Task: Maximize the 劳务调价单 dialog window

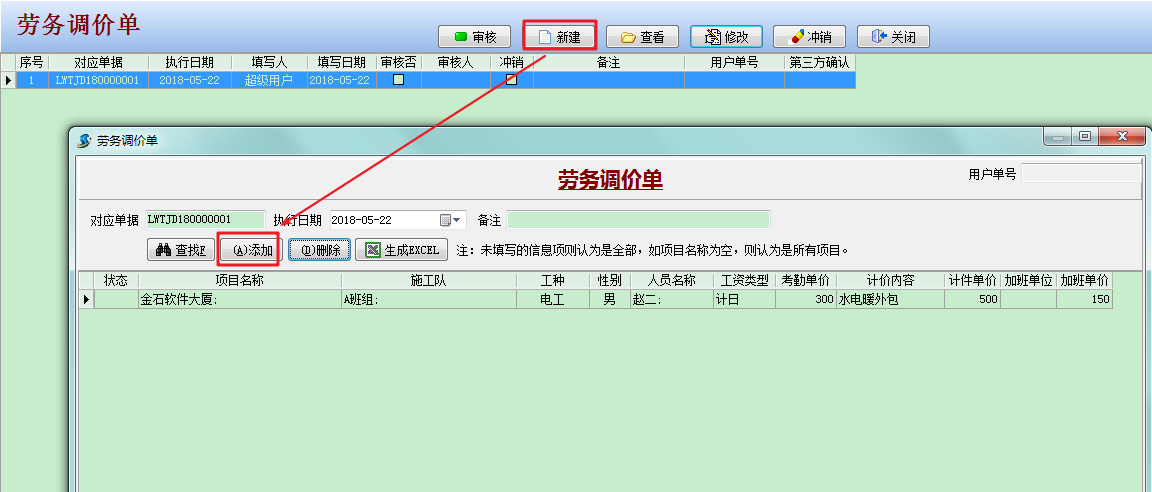Action: coord(1084,137)
